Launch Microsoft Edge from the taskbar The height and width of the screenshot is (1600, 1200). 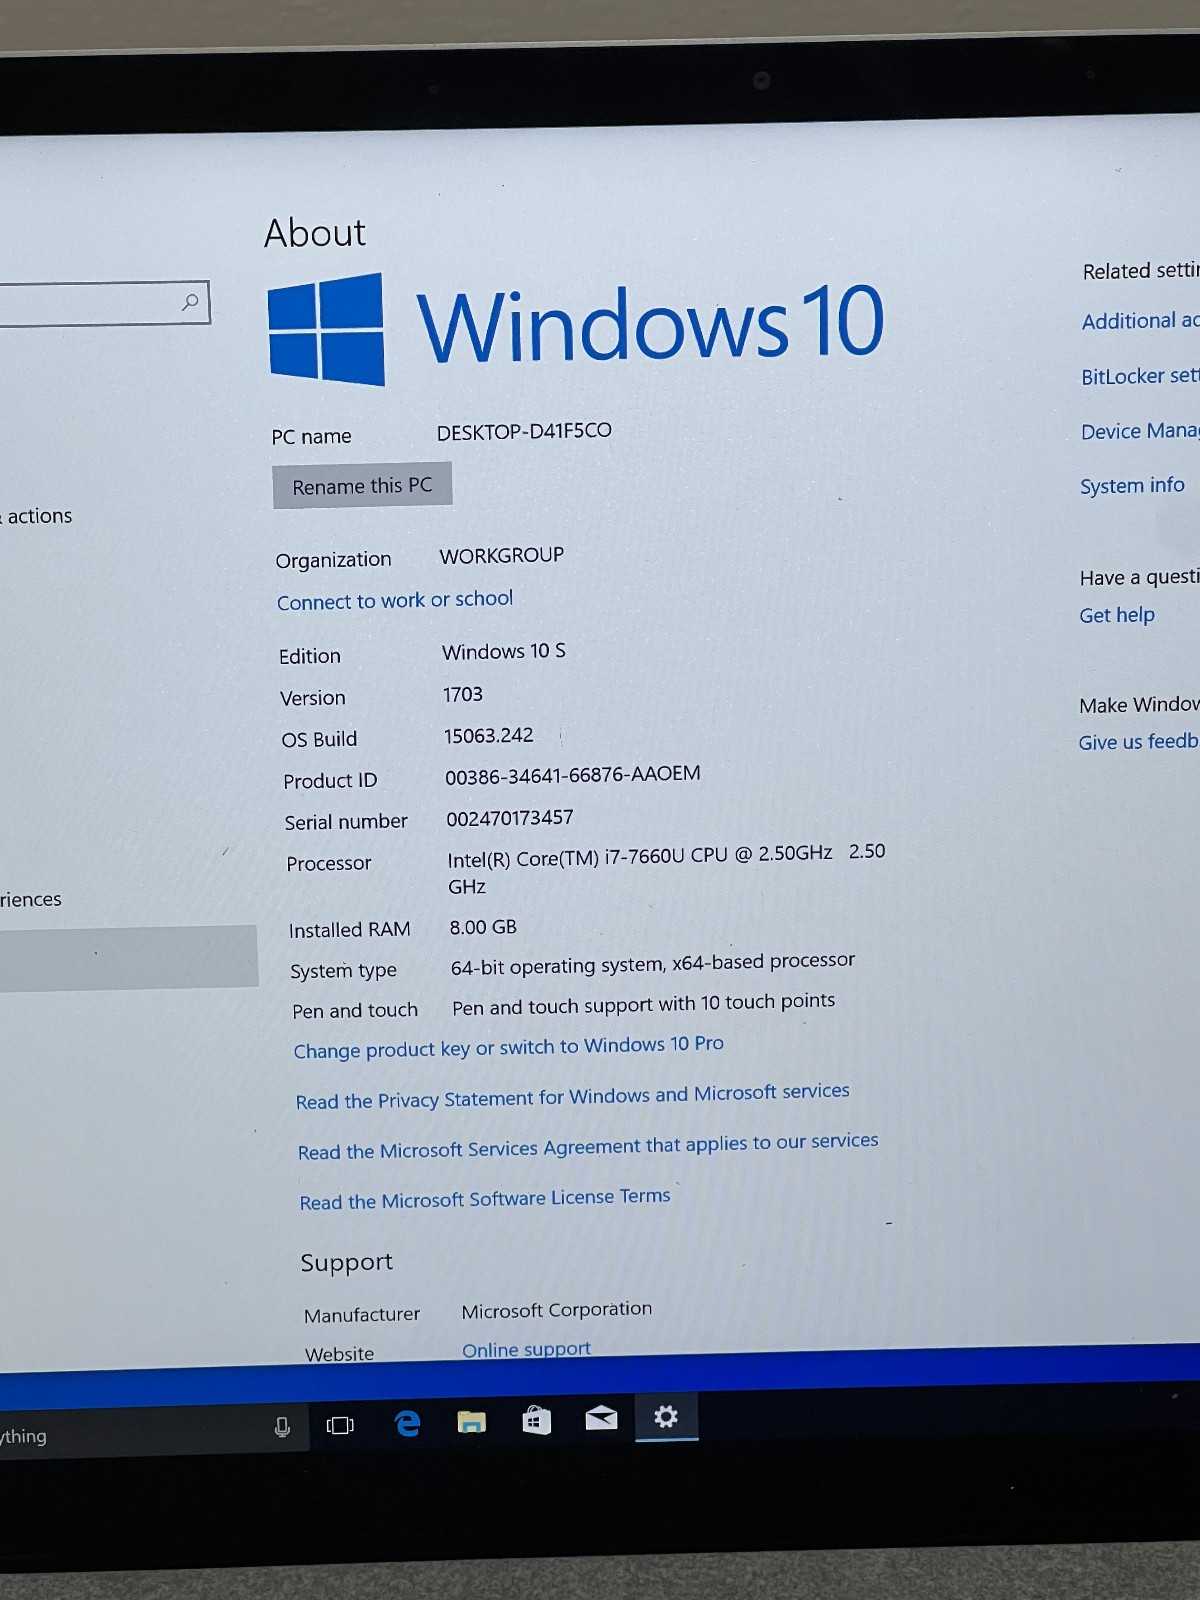[407, 1423]
